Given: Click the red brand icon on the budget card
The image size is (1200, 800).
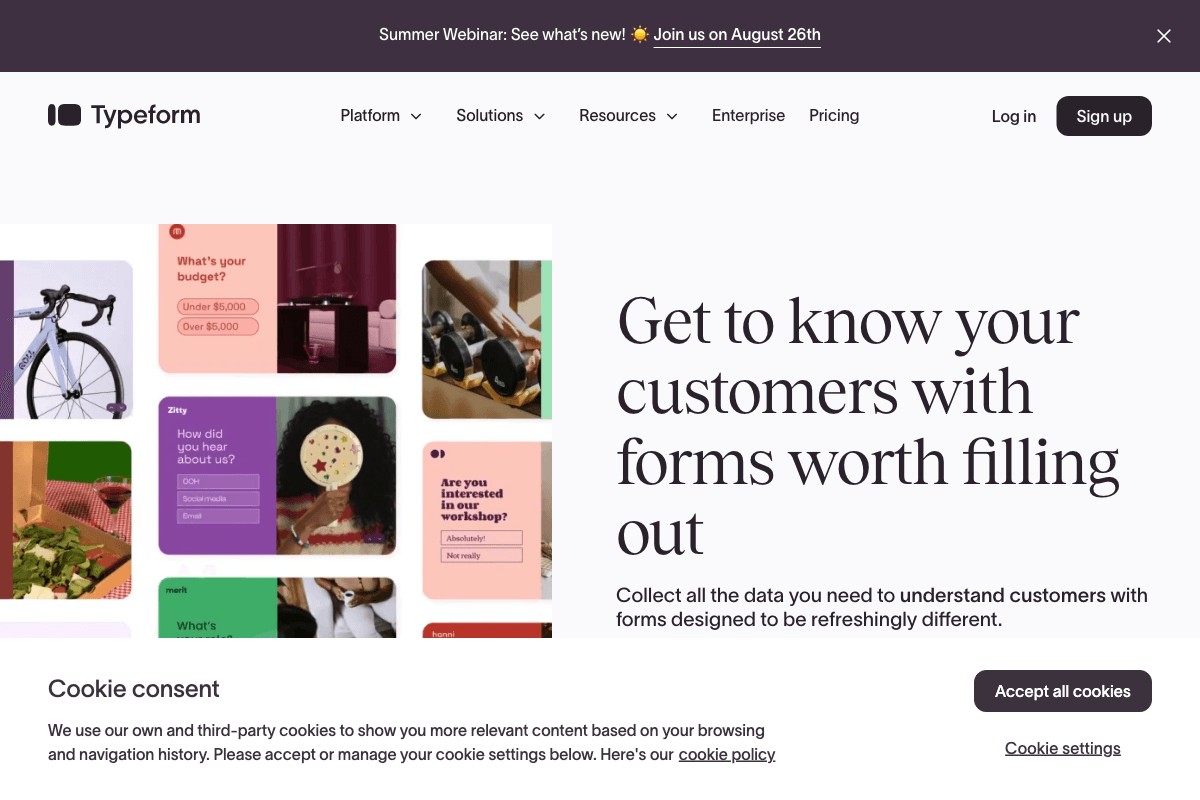Looking at the screenshot, I should (x=176, y=231).
